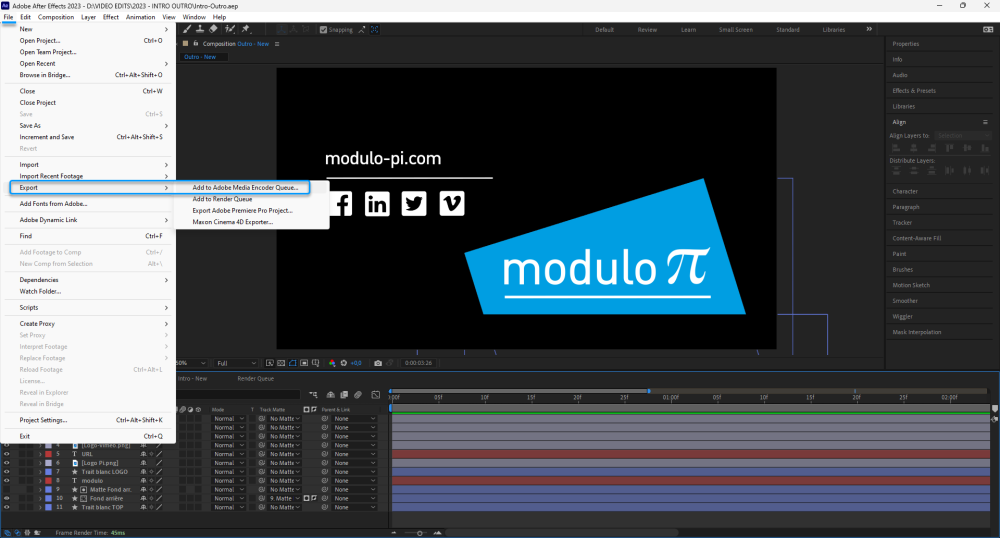This screenshot has height=538, width=1000.
Task: Toggle the Snapping checkbox
Action: pyautogui.click(x=323, y=29)
